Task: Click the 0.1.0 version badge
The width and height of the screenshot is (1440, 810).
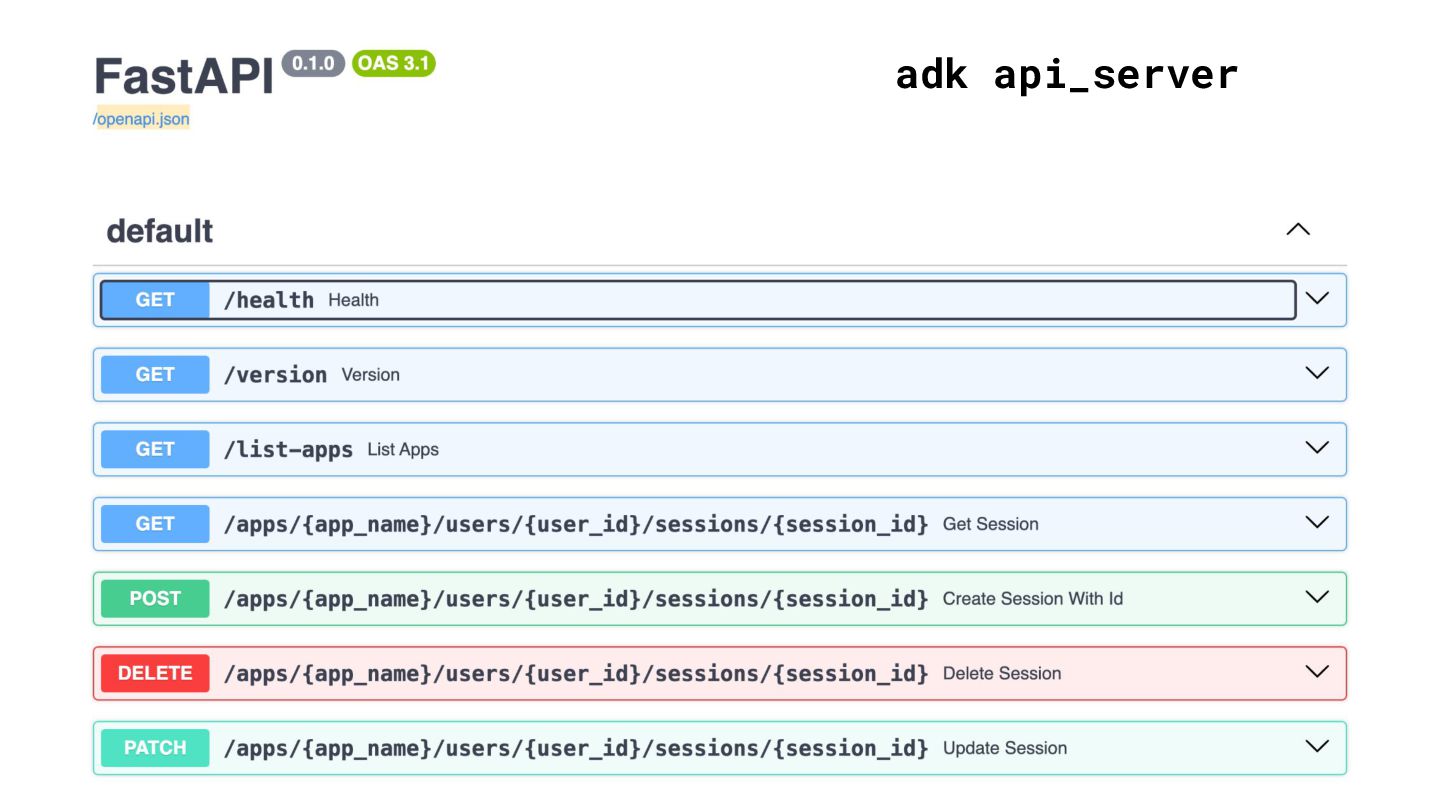Action: click(x=313, y=64)
